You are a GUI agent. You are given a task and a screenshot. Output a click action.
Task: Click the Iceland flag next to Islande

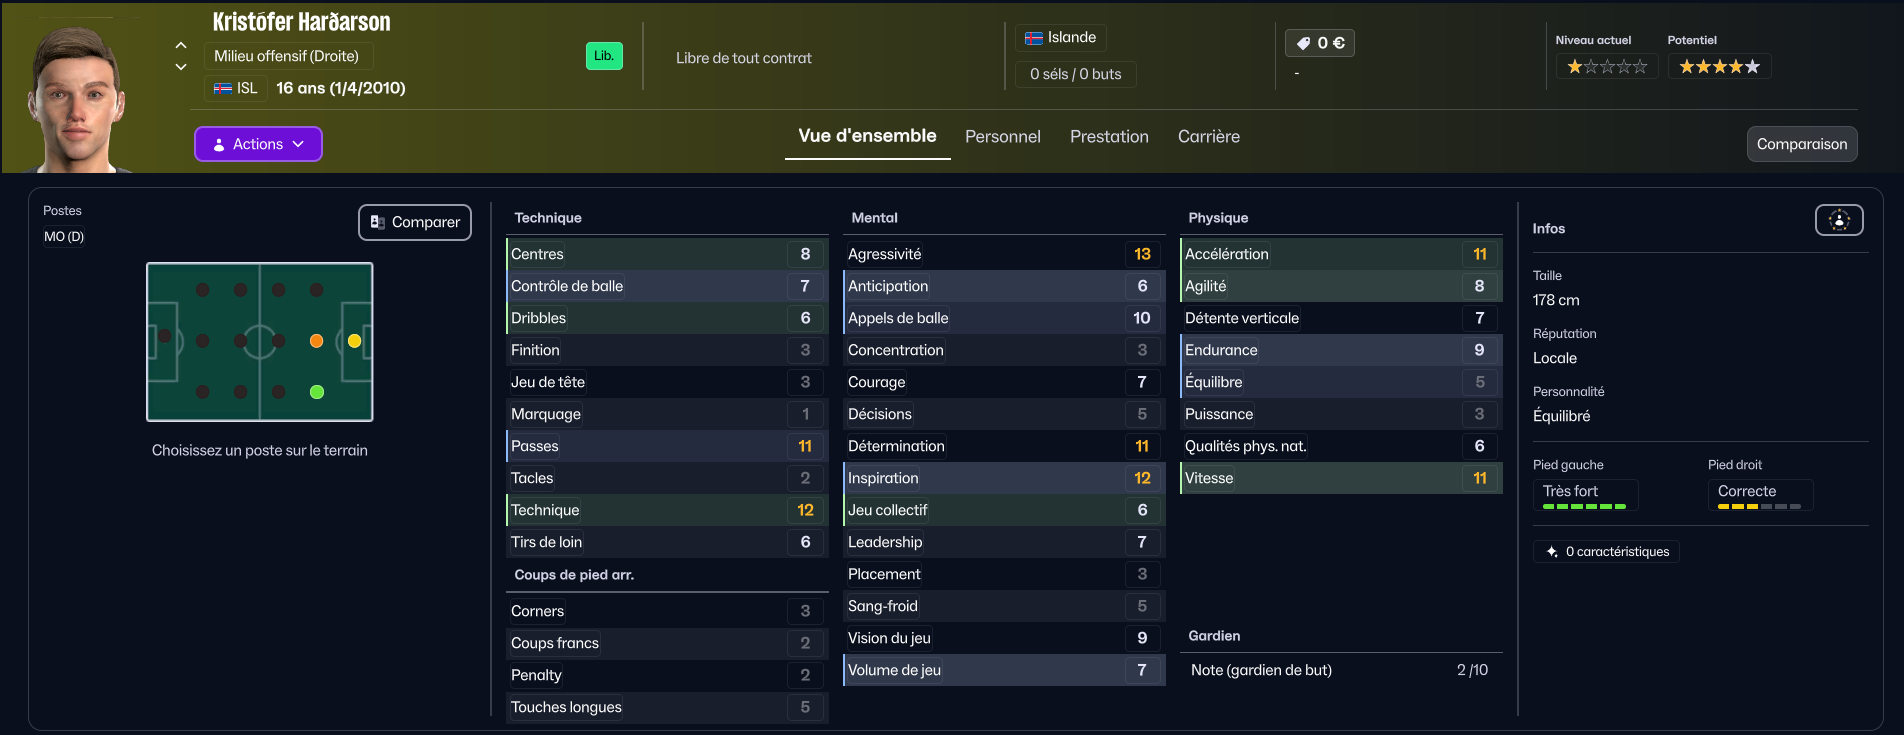1034,38
